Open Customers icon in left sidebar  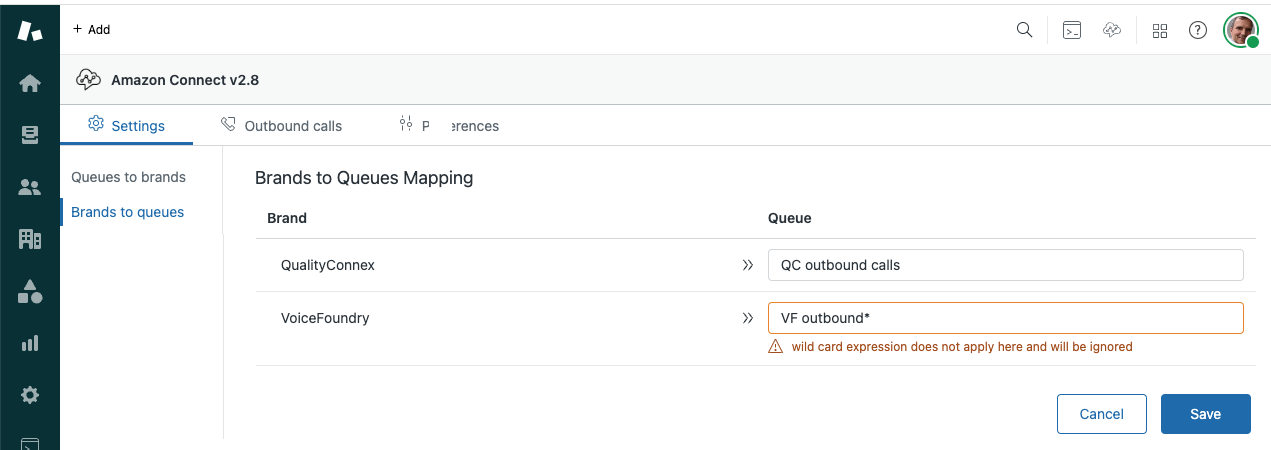[x=30, y=187]
